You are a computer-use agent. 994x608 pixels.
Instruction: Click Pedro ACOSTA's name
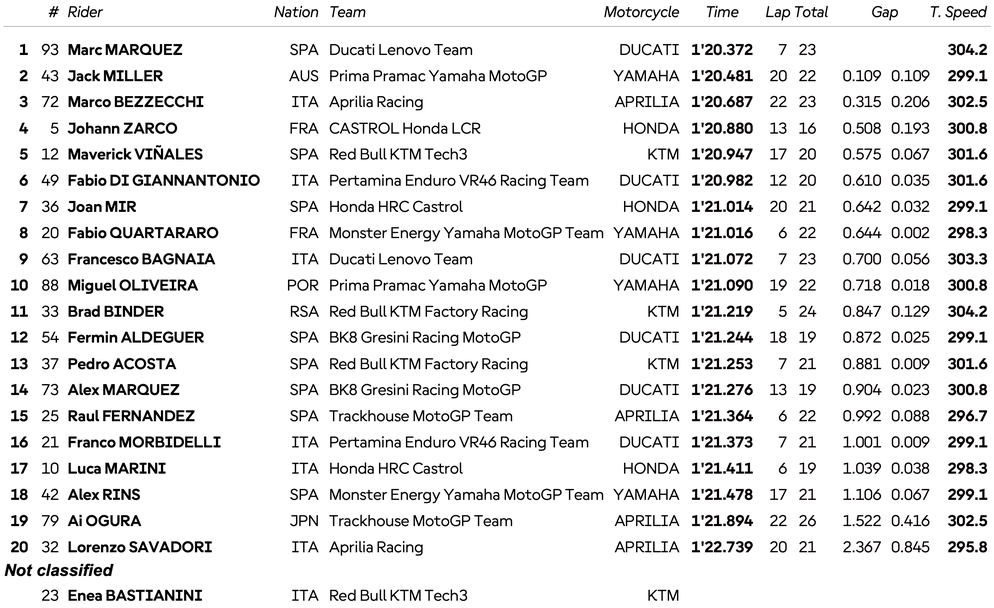pyautogui.click(x=121, y=364)
